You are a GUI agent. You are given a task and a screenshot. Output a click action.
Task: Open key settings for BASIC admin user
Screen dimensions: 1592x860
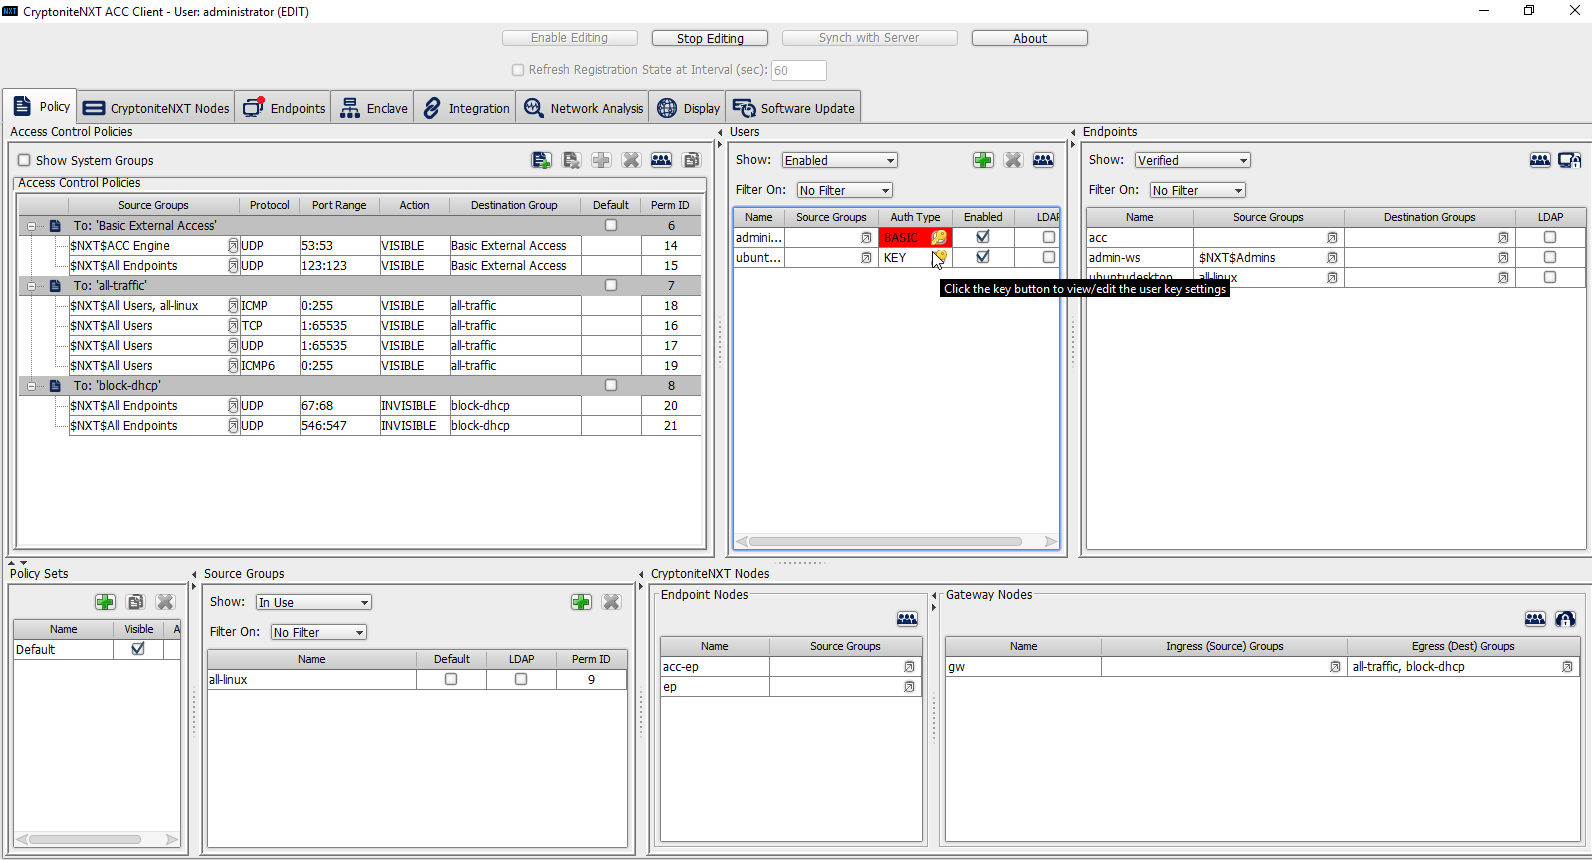[x=939, y=237]
